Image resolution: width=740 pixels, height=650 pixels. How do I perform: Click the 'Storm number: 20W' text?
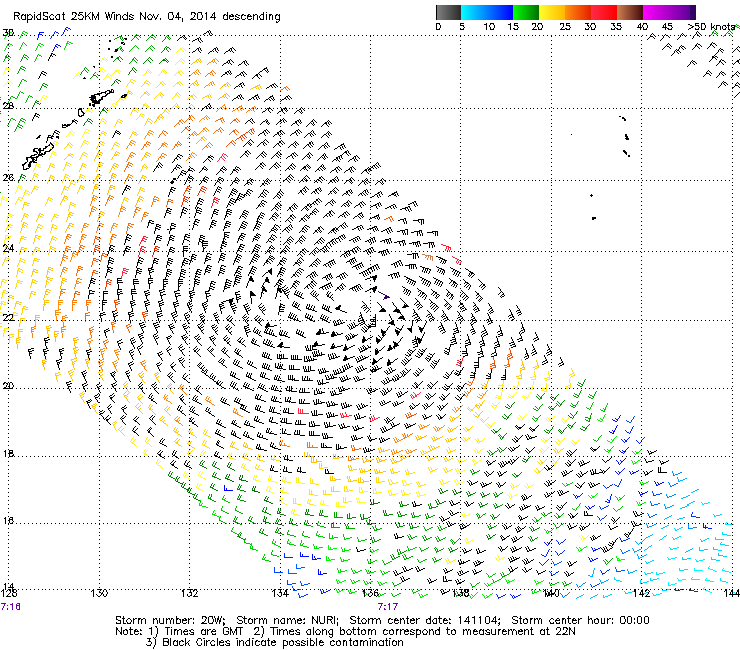click(170, 620)
